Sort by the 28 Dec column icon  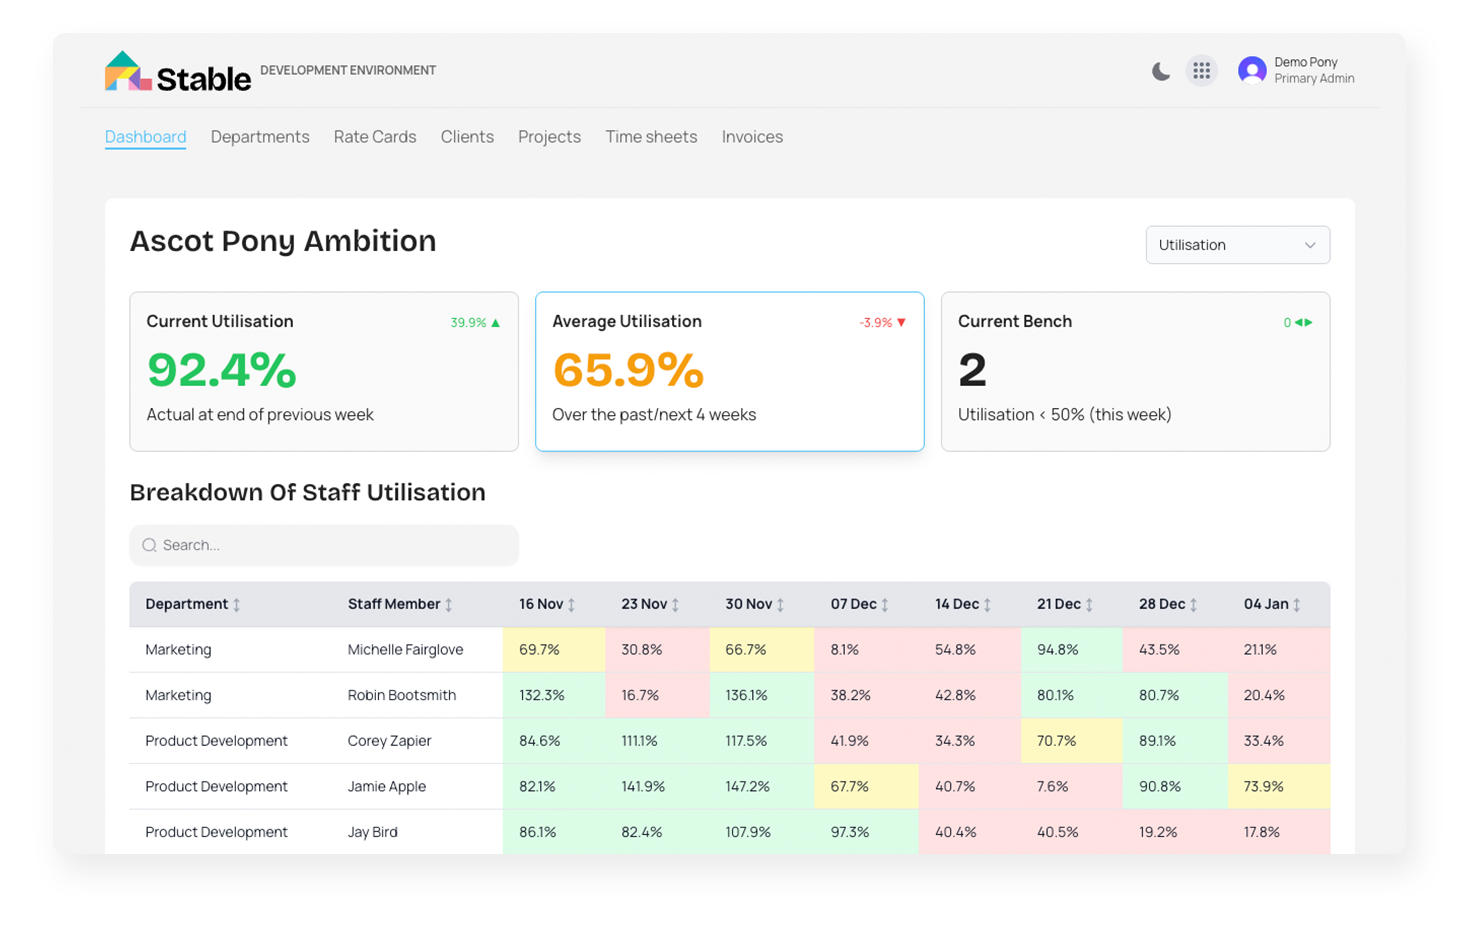[1194, 605]
